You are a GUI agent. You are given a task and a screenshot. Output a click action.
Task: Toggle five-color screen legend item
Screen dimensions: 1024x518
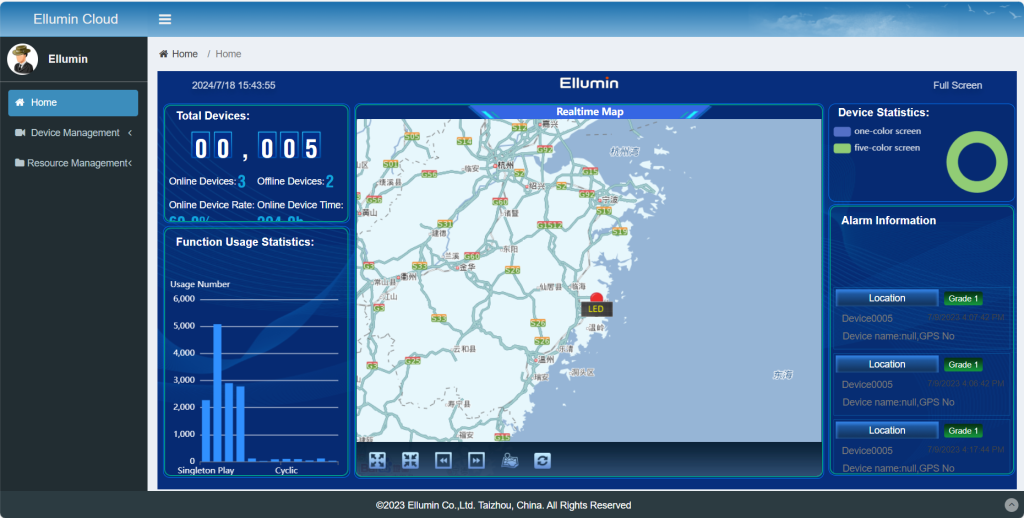(876, 148)
